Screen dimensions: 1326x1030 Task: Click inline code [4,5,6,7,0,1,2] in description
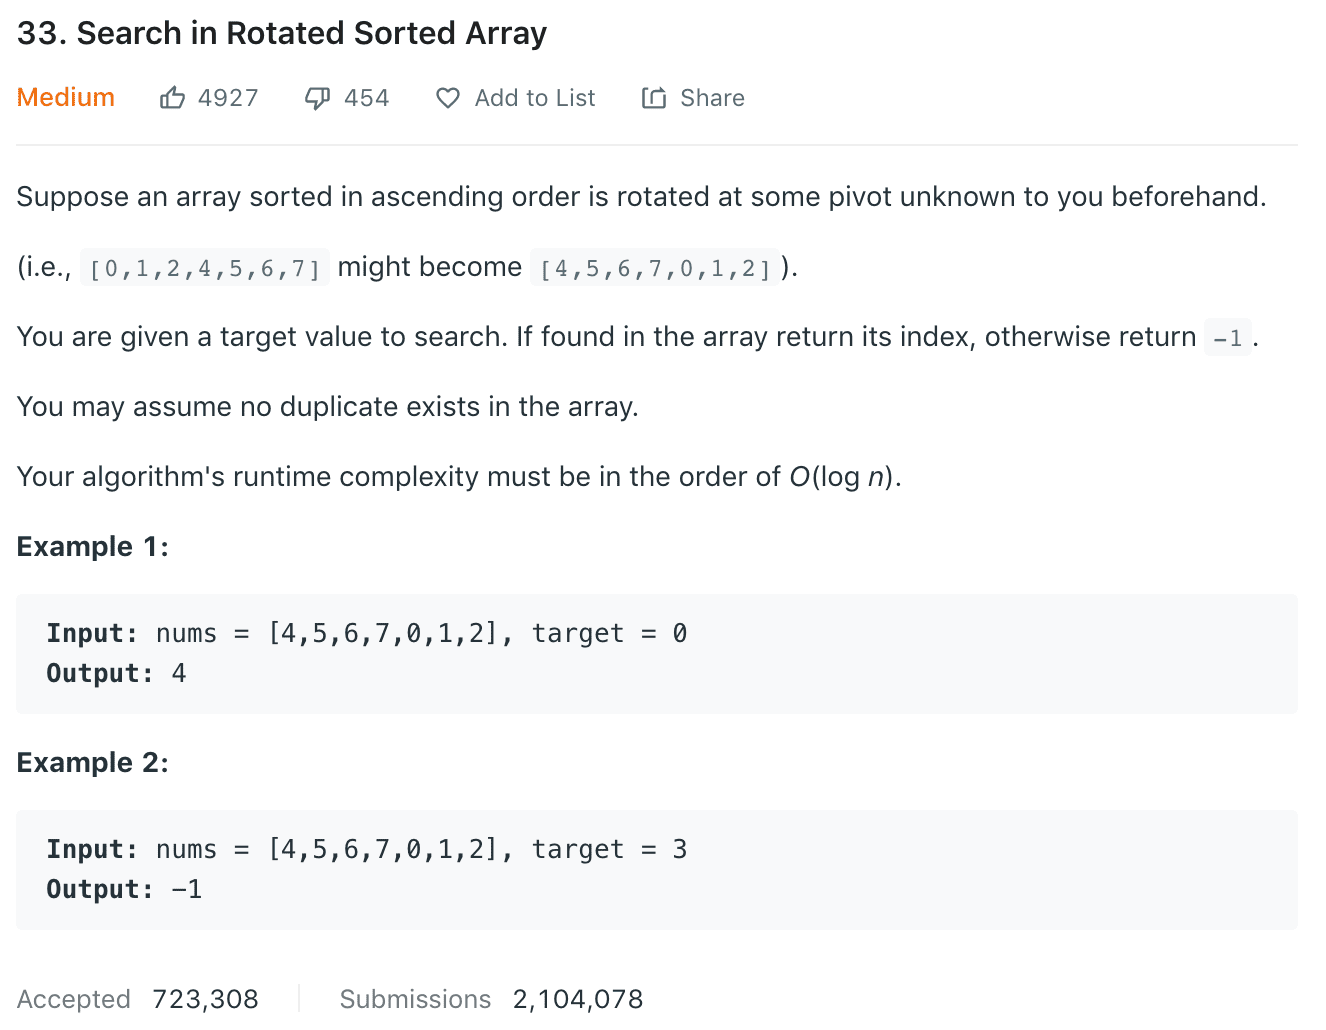[x=655, y=269]
